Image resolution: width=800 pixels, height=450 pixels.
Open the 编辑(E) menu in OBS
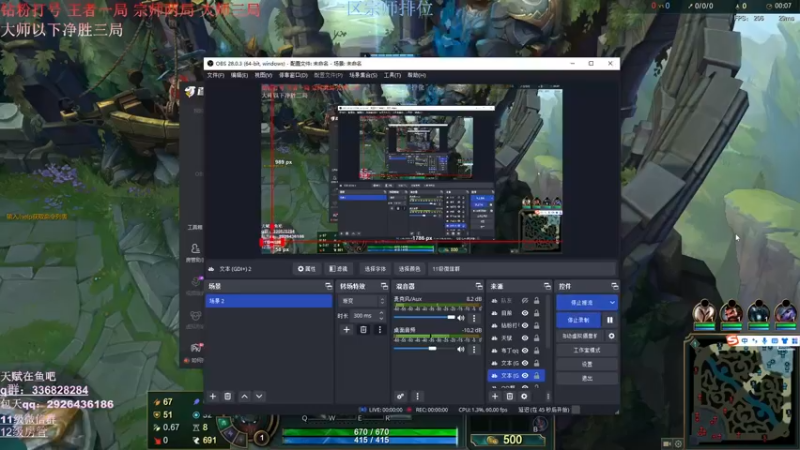[239, 75]
